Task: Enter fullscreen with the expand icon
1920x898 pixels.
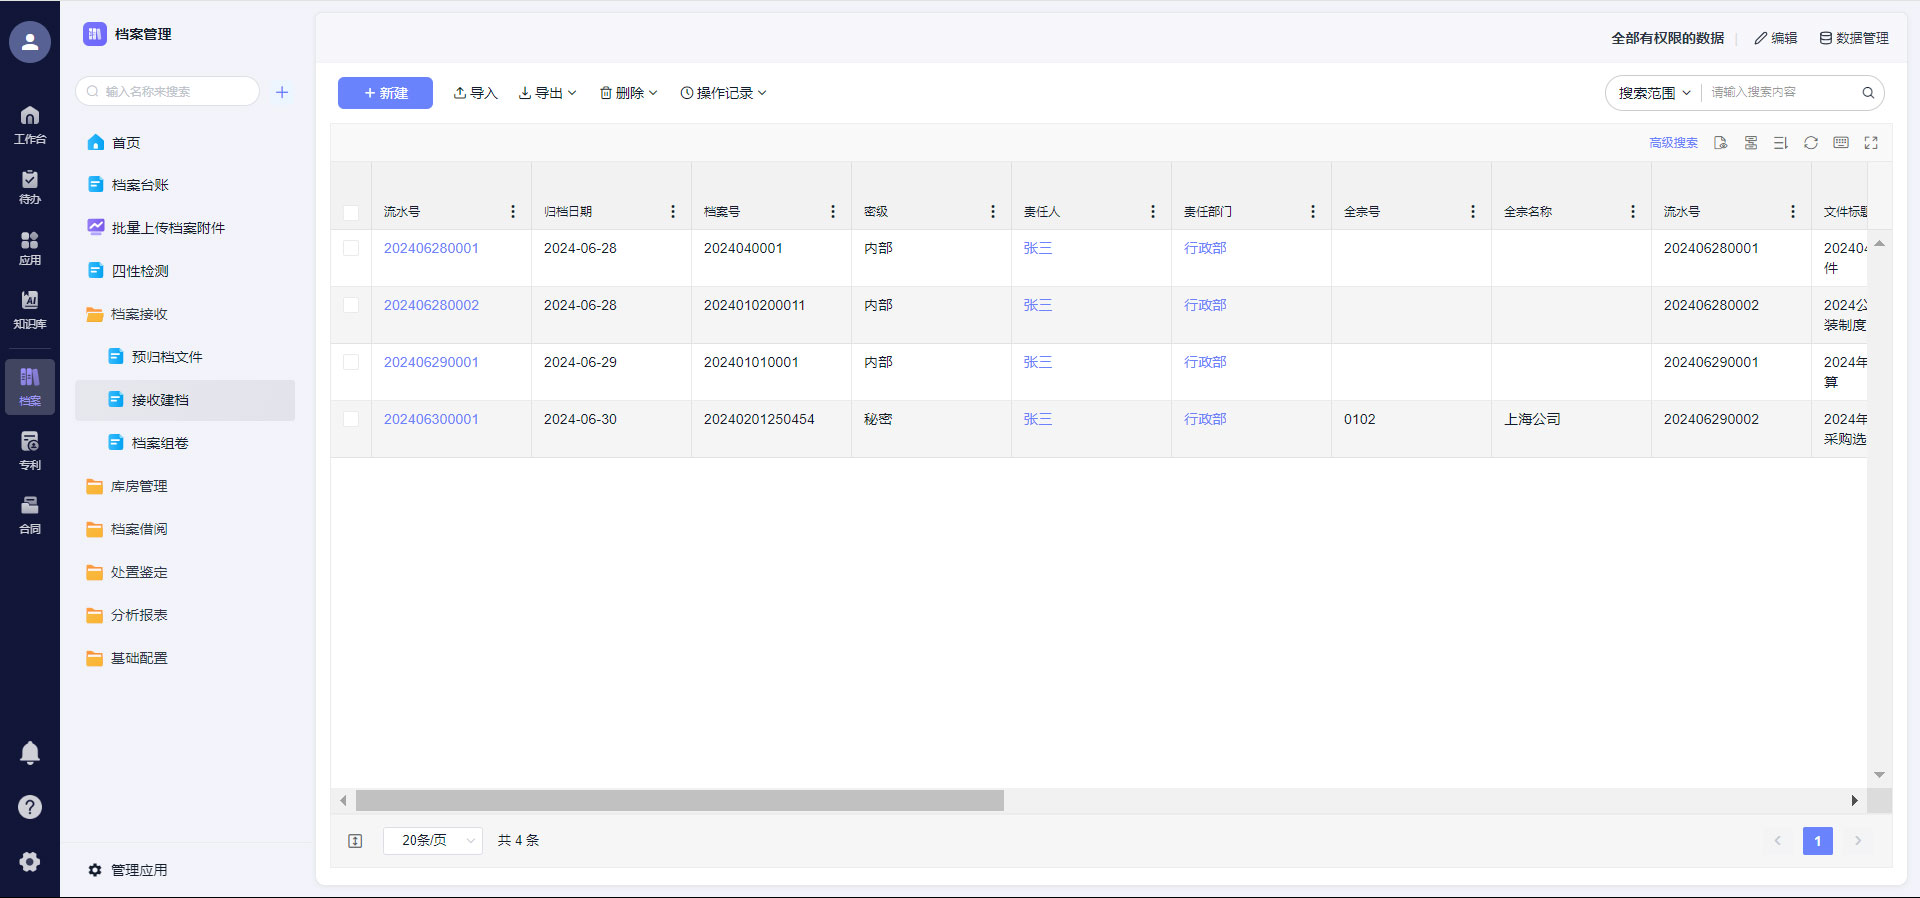Action: pyautogui.click(x=1871, y=143)
